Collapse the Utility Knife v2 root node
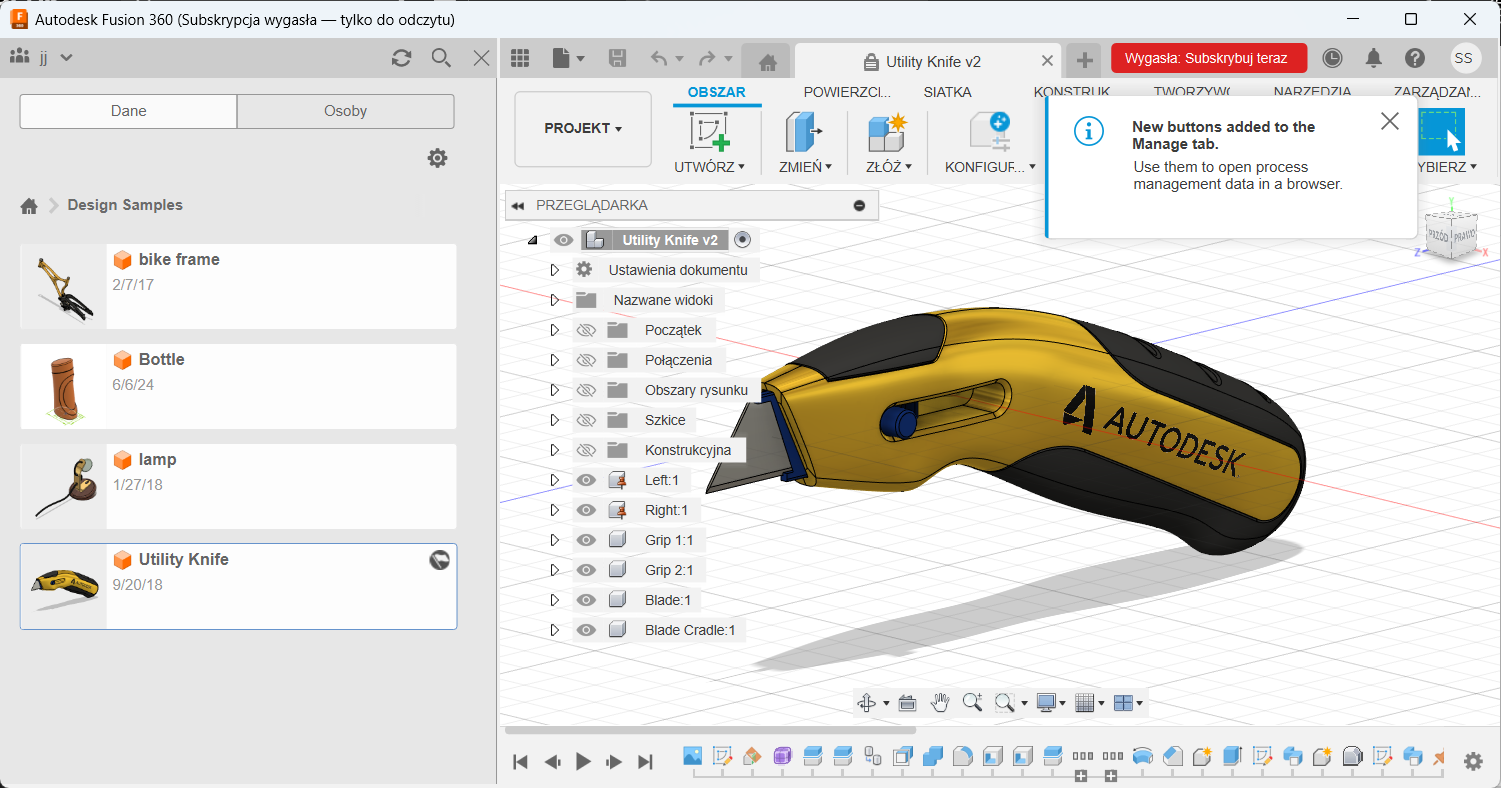The image size is (1501, 788). click(532, 240)
